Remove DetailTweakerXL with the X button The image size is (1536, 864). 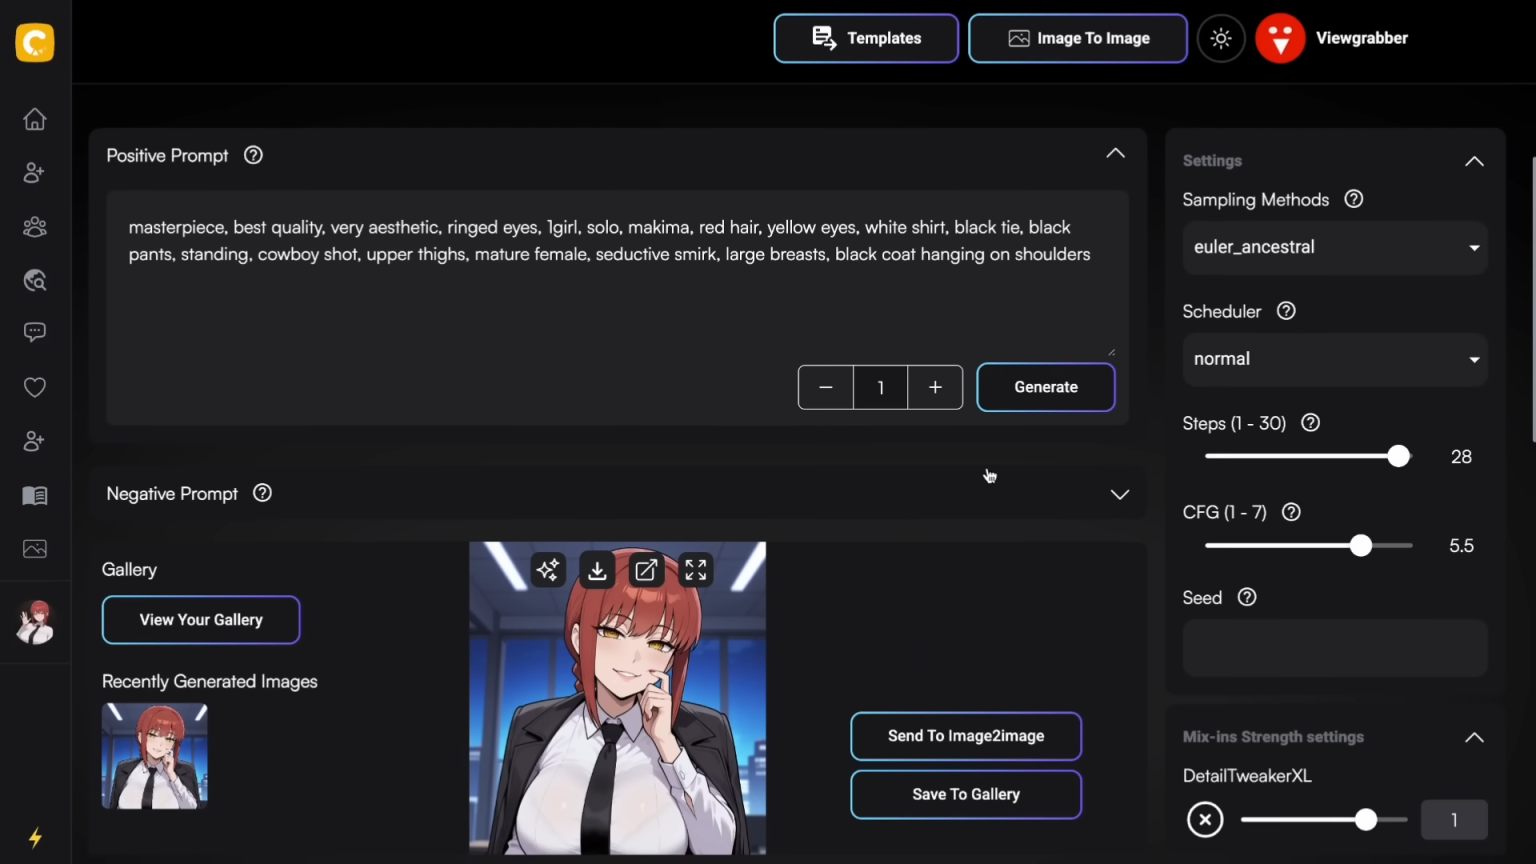(1205, 819)
